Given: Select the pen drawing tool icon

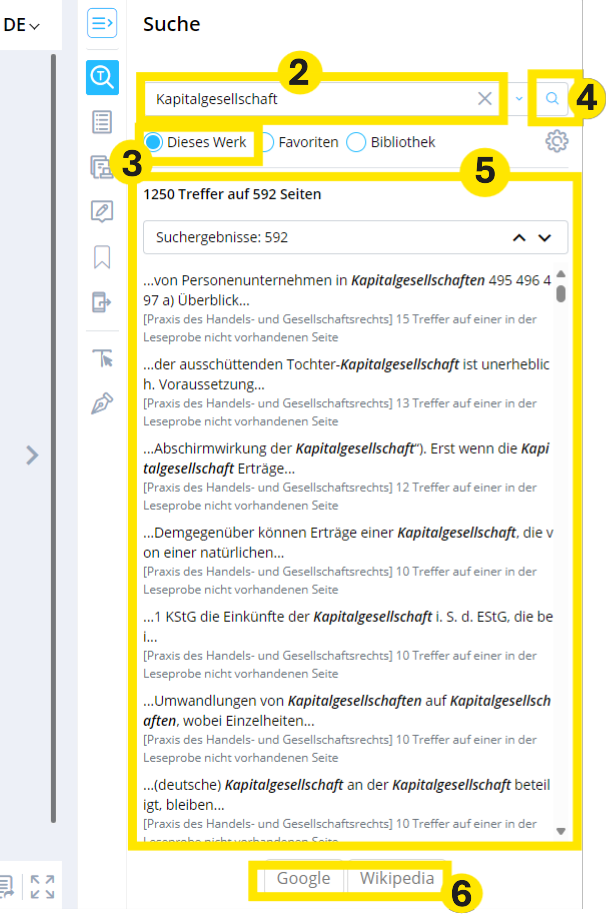Looking at the screenshot, I should click(x=102, y=403).
